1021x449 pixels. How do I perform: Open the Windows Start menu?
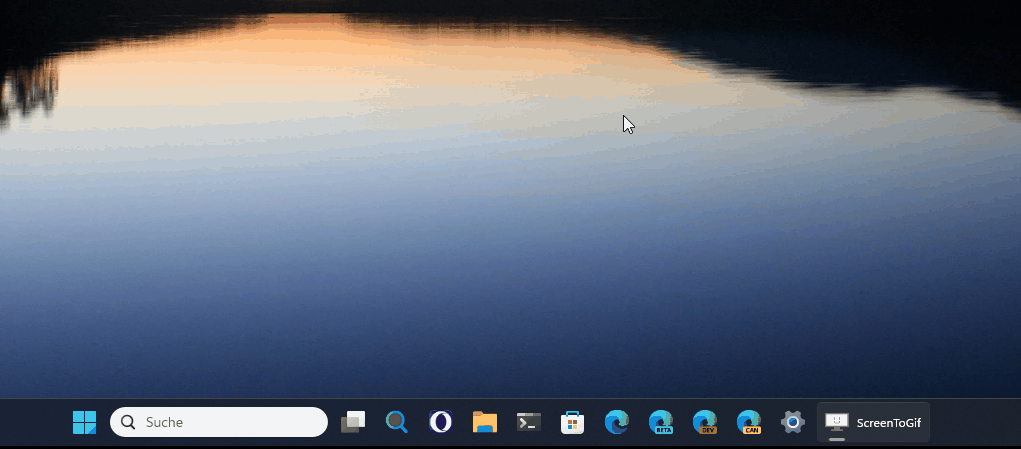click(x=85, y=422)
